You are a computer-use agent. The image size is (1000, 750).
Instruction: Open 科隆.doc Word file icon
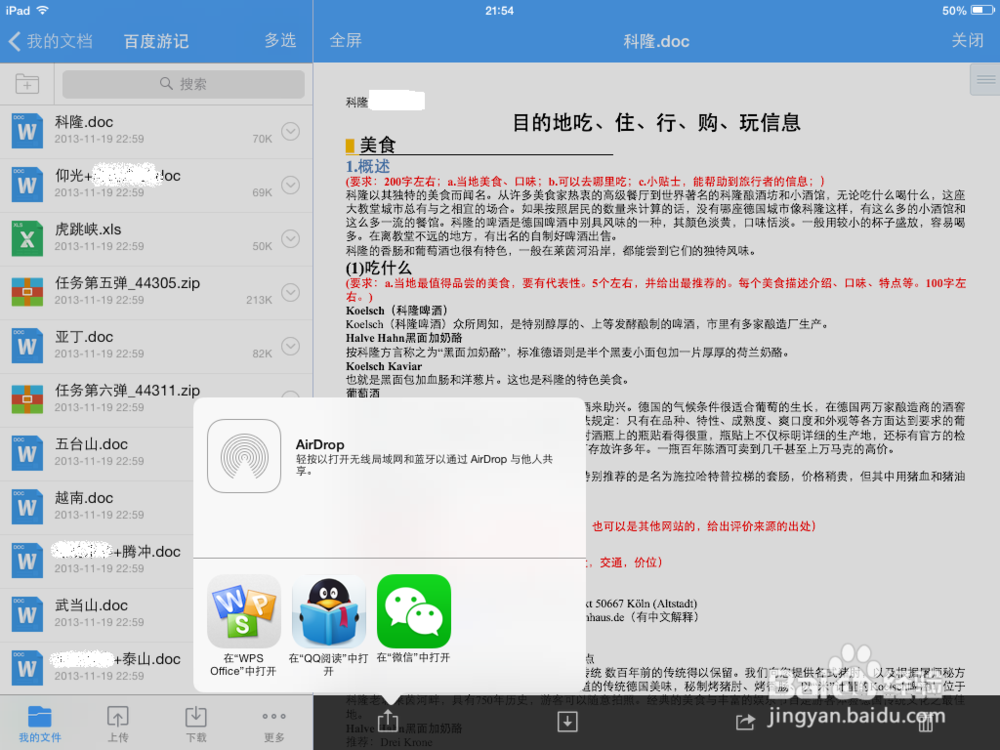pyautogui.click(x=27, y=131)
